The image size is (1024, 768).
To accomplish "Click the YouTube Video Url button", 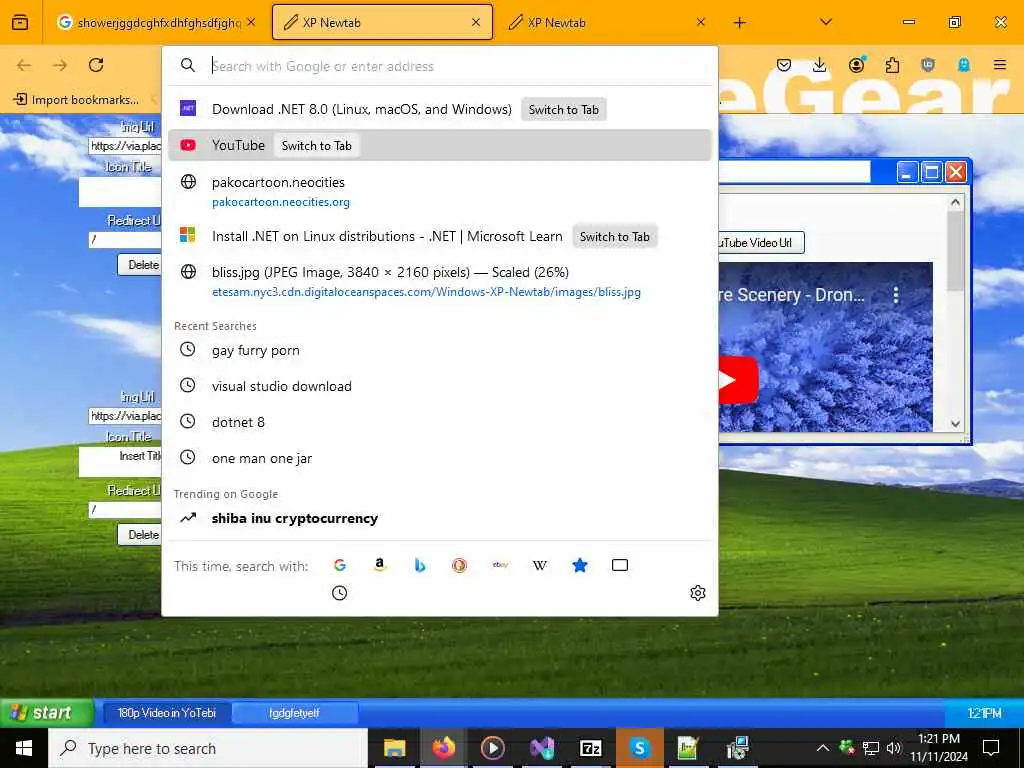I will click(761, 242).
